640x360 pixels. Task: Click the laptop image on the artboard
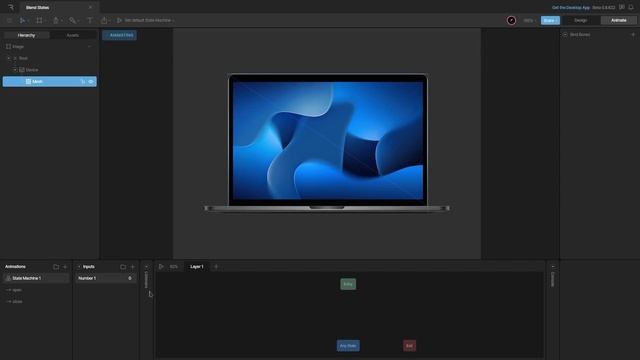(327, 143)
